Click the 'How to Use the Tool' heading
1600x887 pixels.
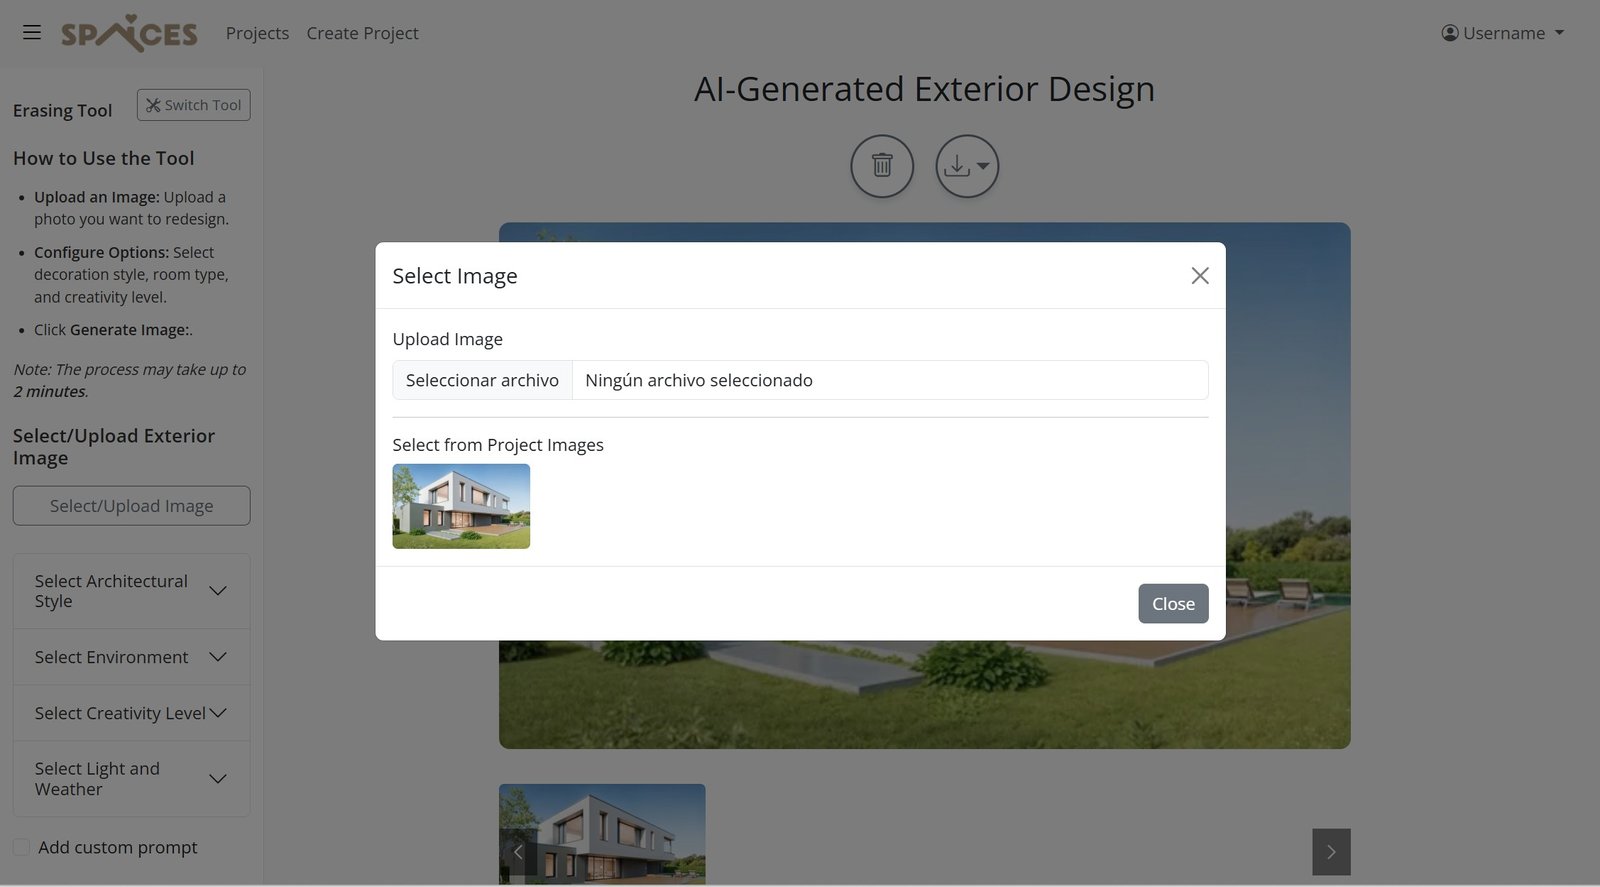click(x=104, y=158)
